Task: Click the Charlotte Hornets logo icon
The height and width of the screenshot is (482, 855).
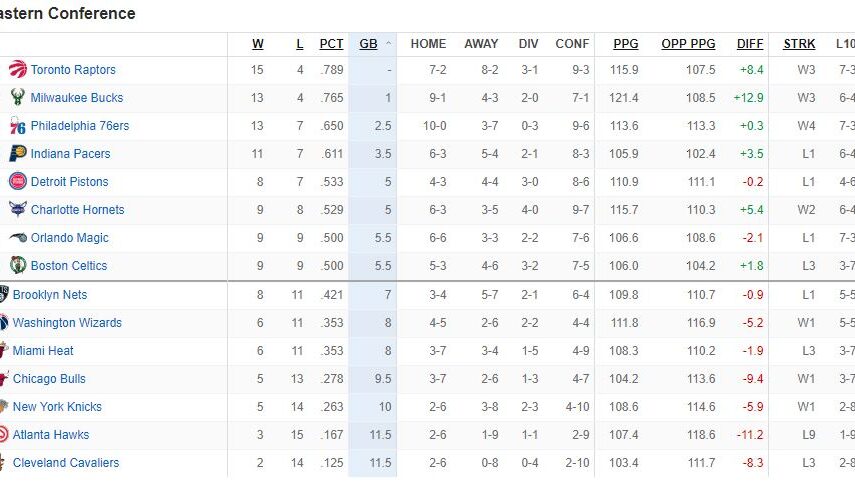Action: pos(18,210)
